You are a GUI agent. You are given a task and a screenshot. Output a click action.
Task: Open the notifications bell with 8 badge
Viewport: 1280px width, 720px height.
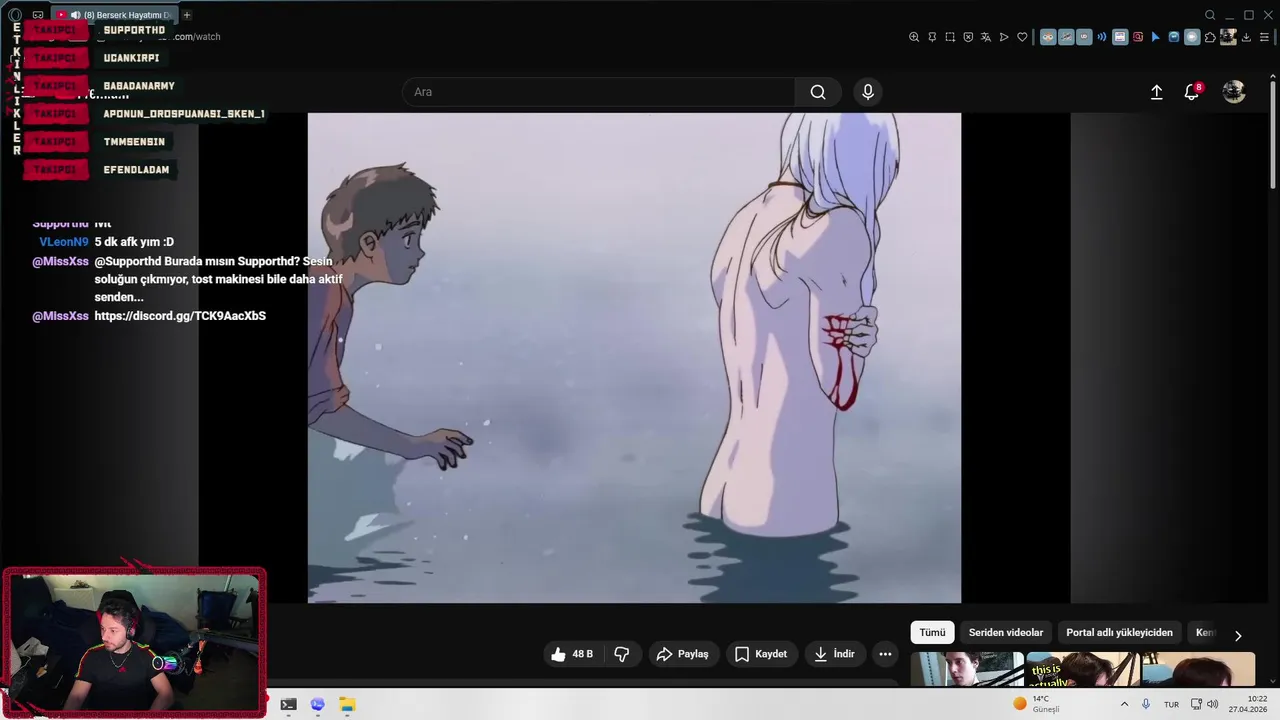click(1192, 92)
